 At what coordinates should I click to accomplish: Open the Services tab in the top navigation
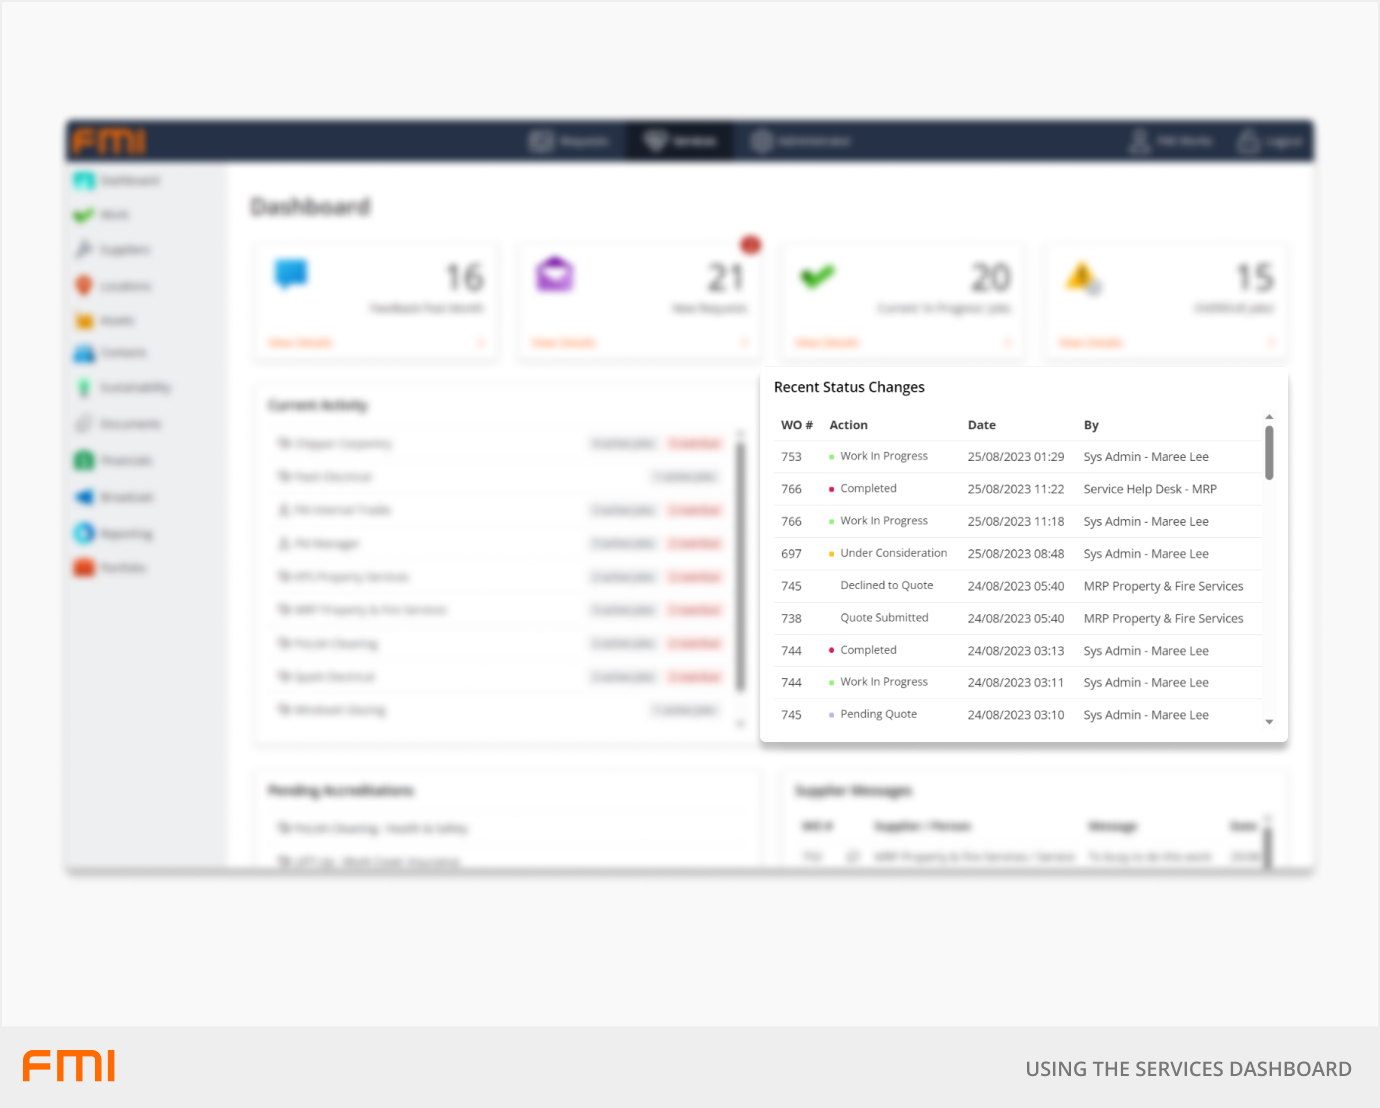pyautogui.click(x=681, y=141)
